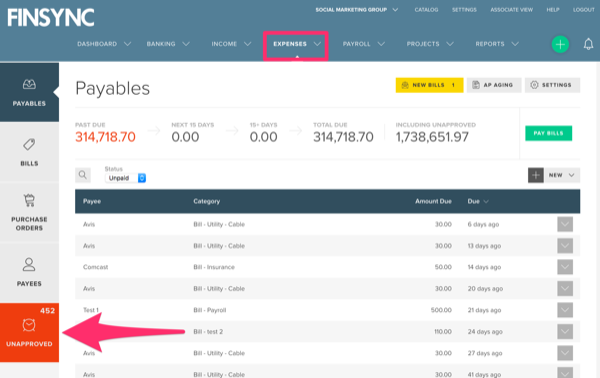The height and width of the screenshot is (378, 600).
Task: Expand actions for the Comcast row
Action: [x=565, y=267]
